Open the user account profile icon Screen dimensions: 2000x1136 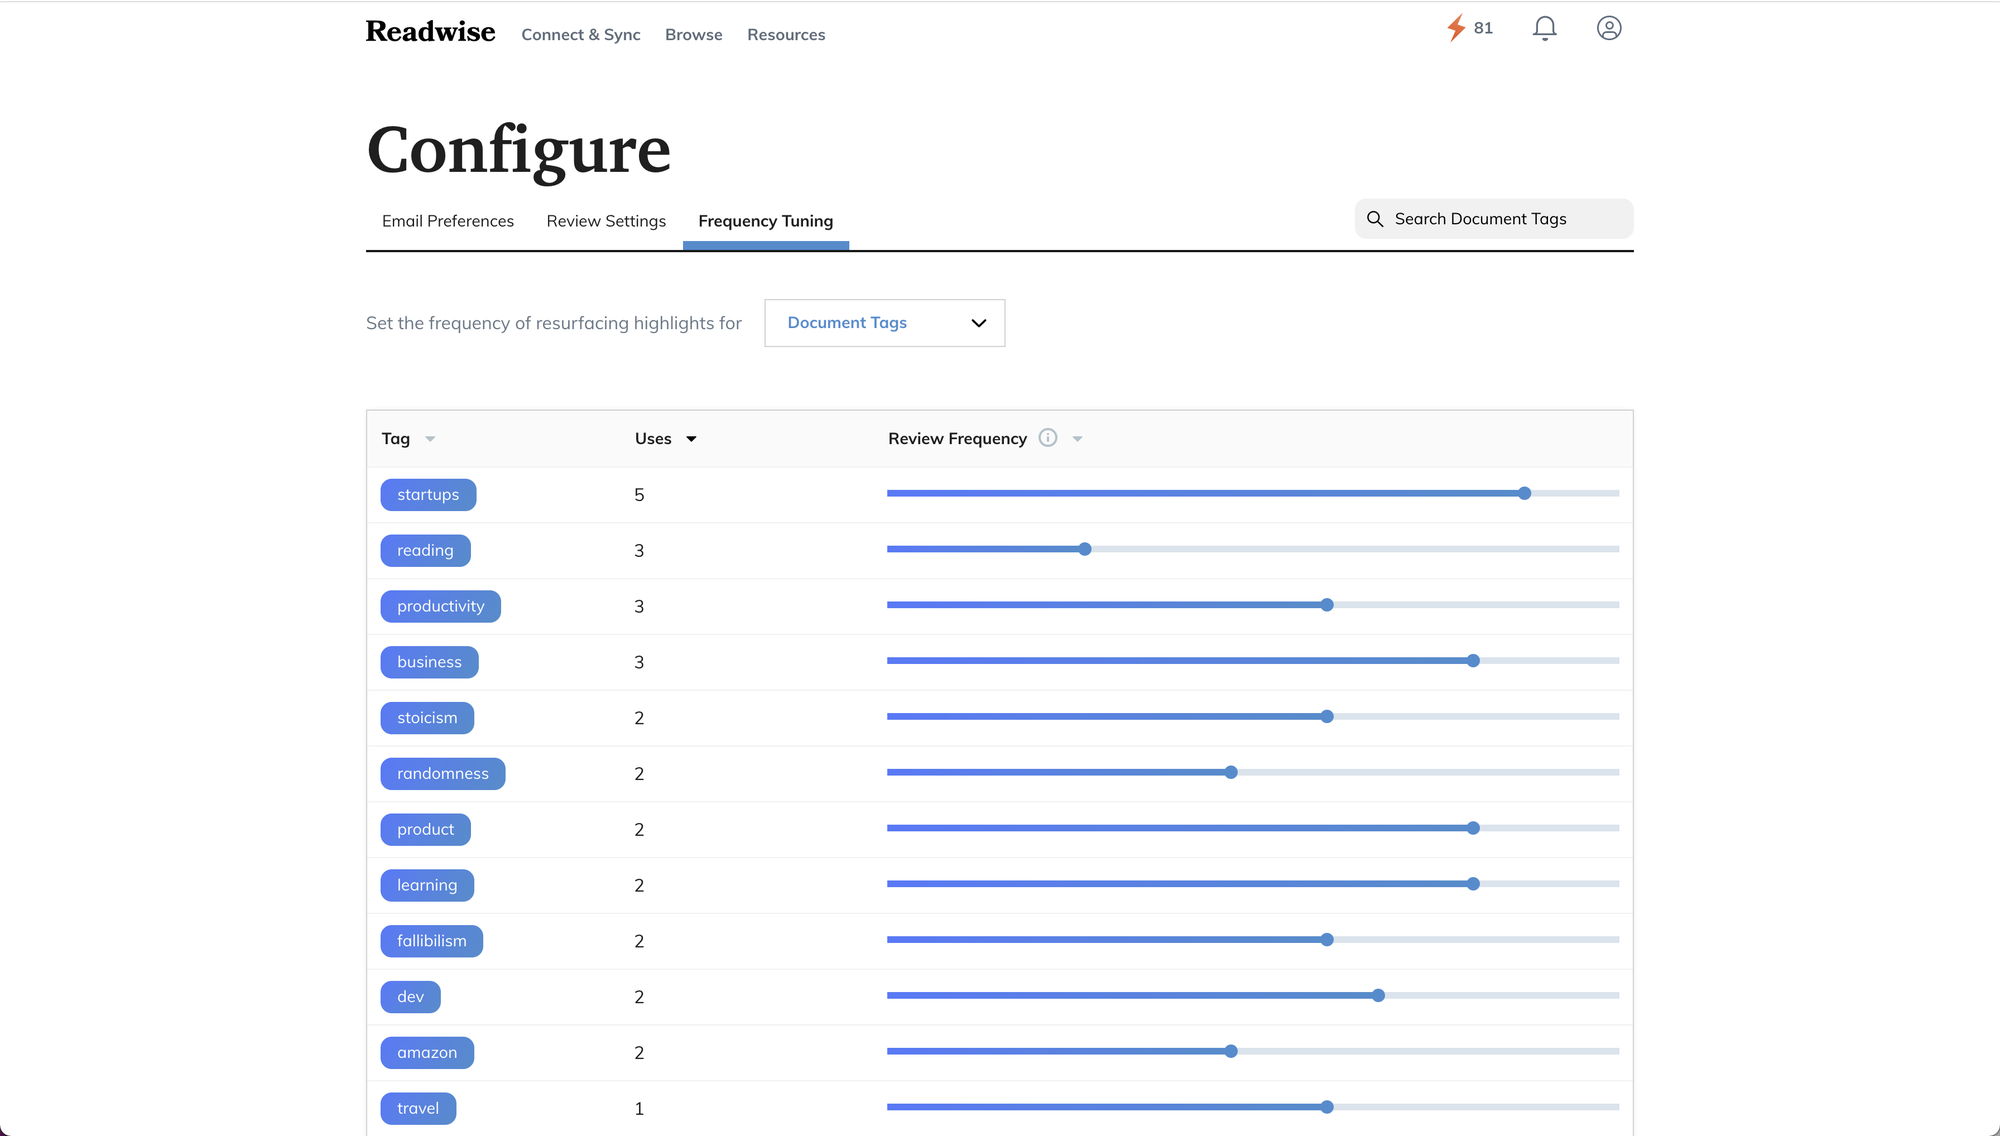click(x=1609, y=28)
